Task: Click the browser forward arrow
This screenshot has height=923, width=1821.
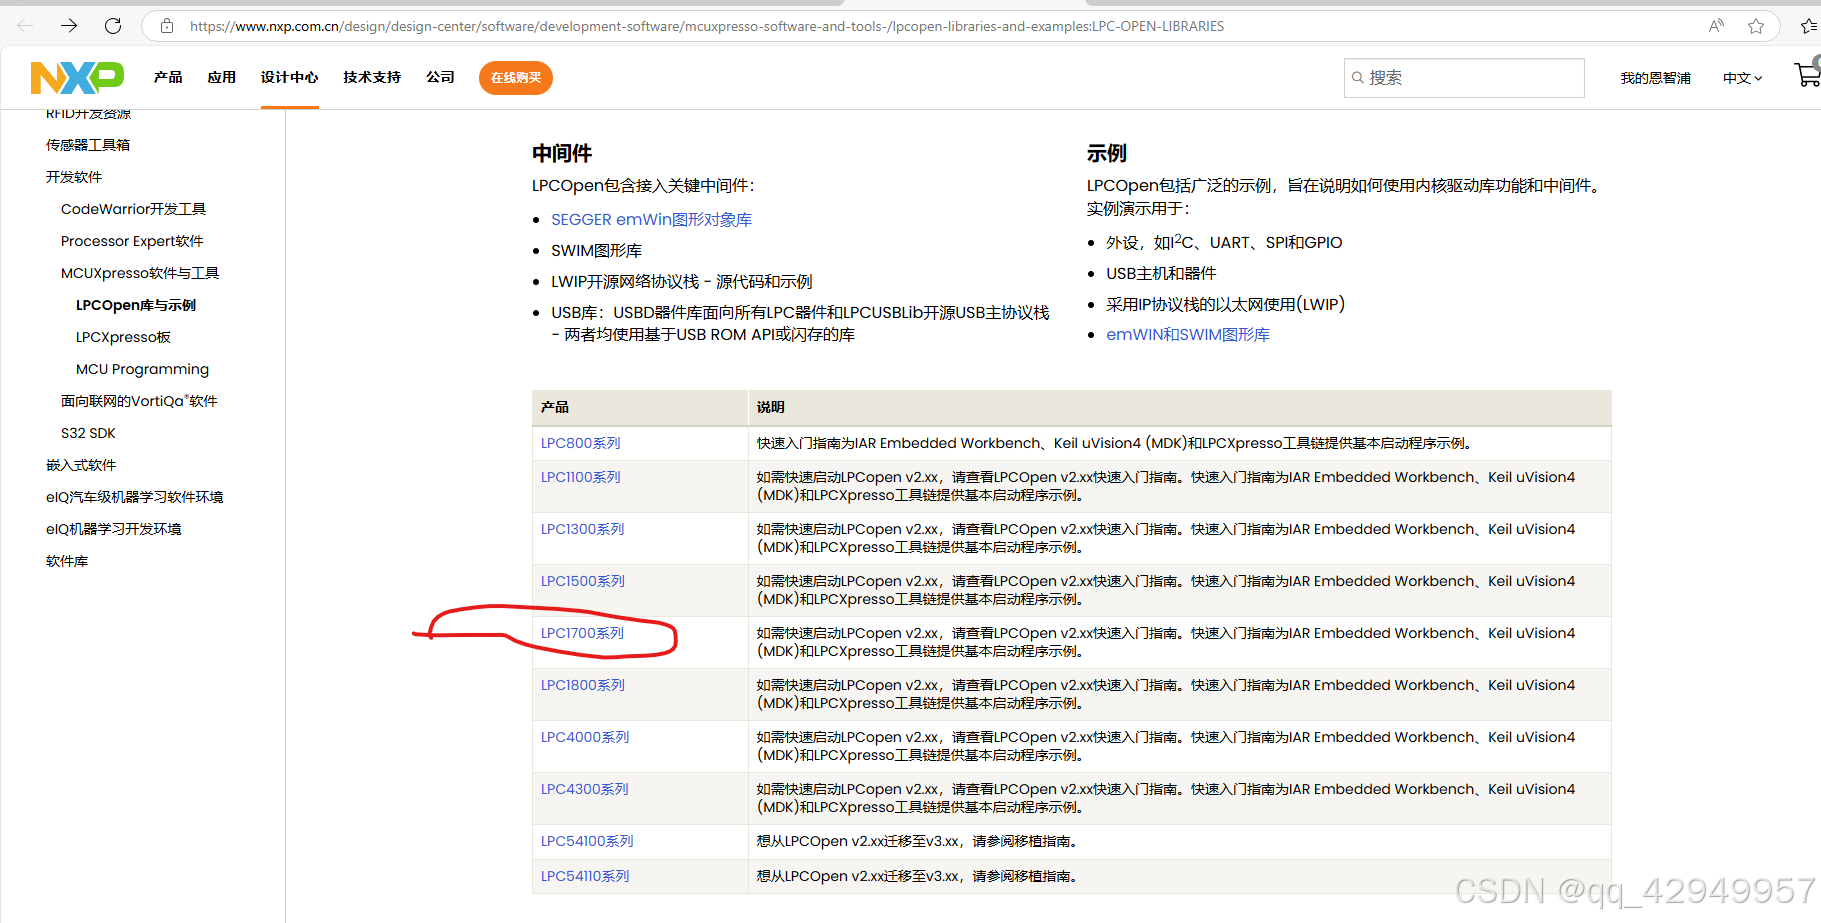Action: click(x=69, y=26)
